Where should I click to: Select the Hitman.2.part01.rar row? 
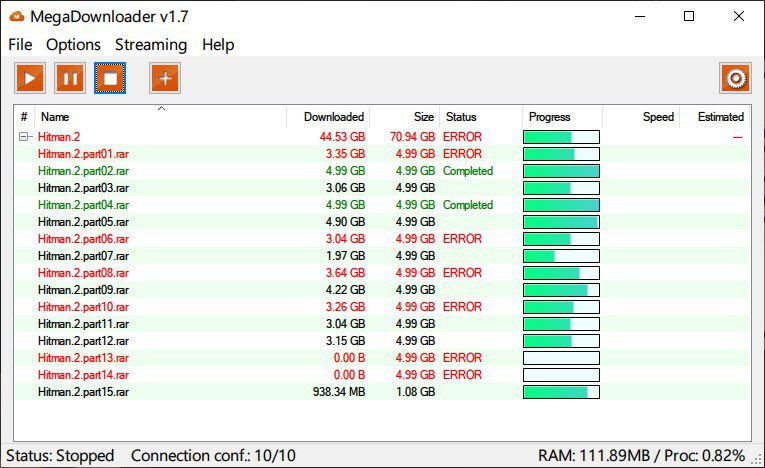(83, 154)
